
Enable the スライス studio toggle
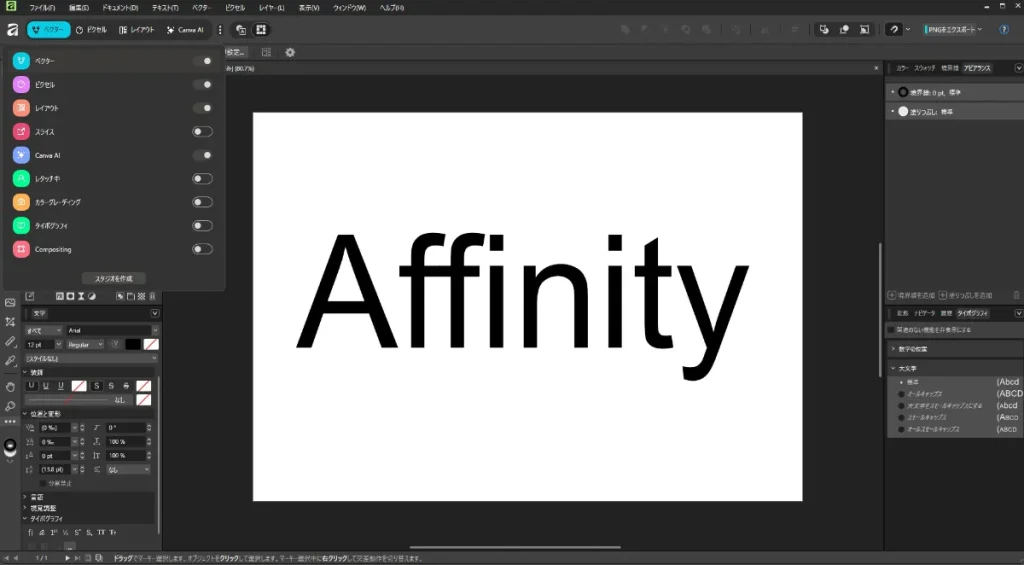pos(202,132)
